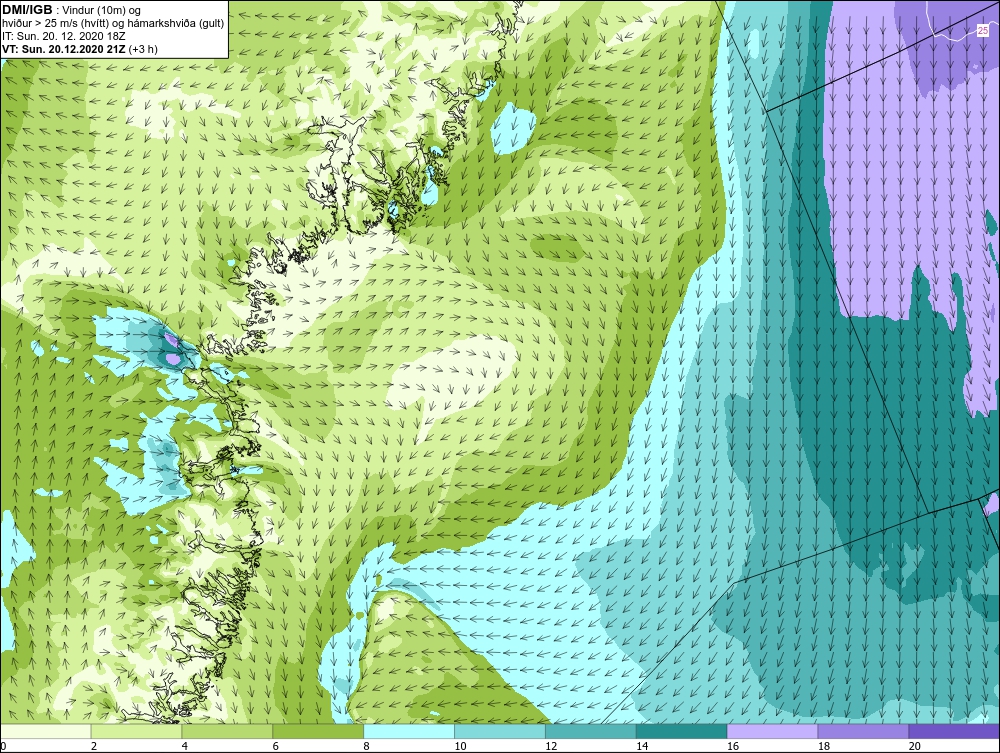Click the legend scale label 12
The image size is (1000, 753).
point(551,746)
